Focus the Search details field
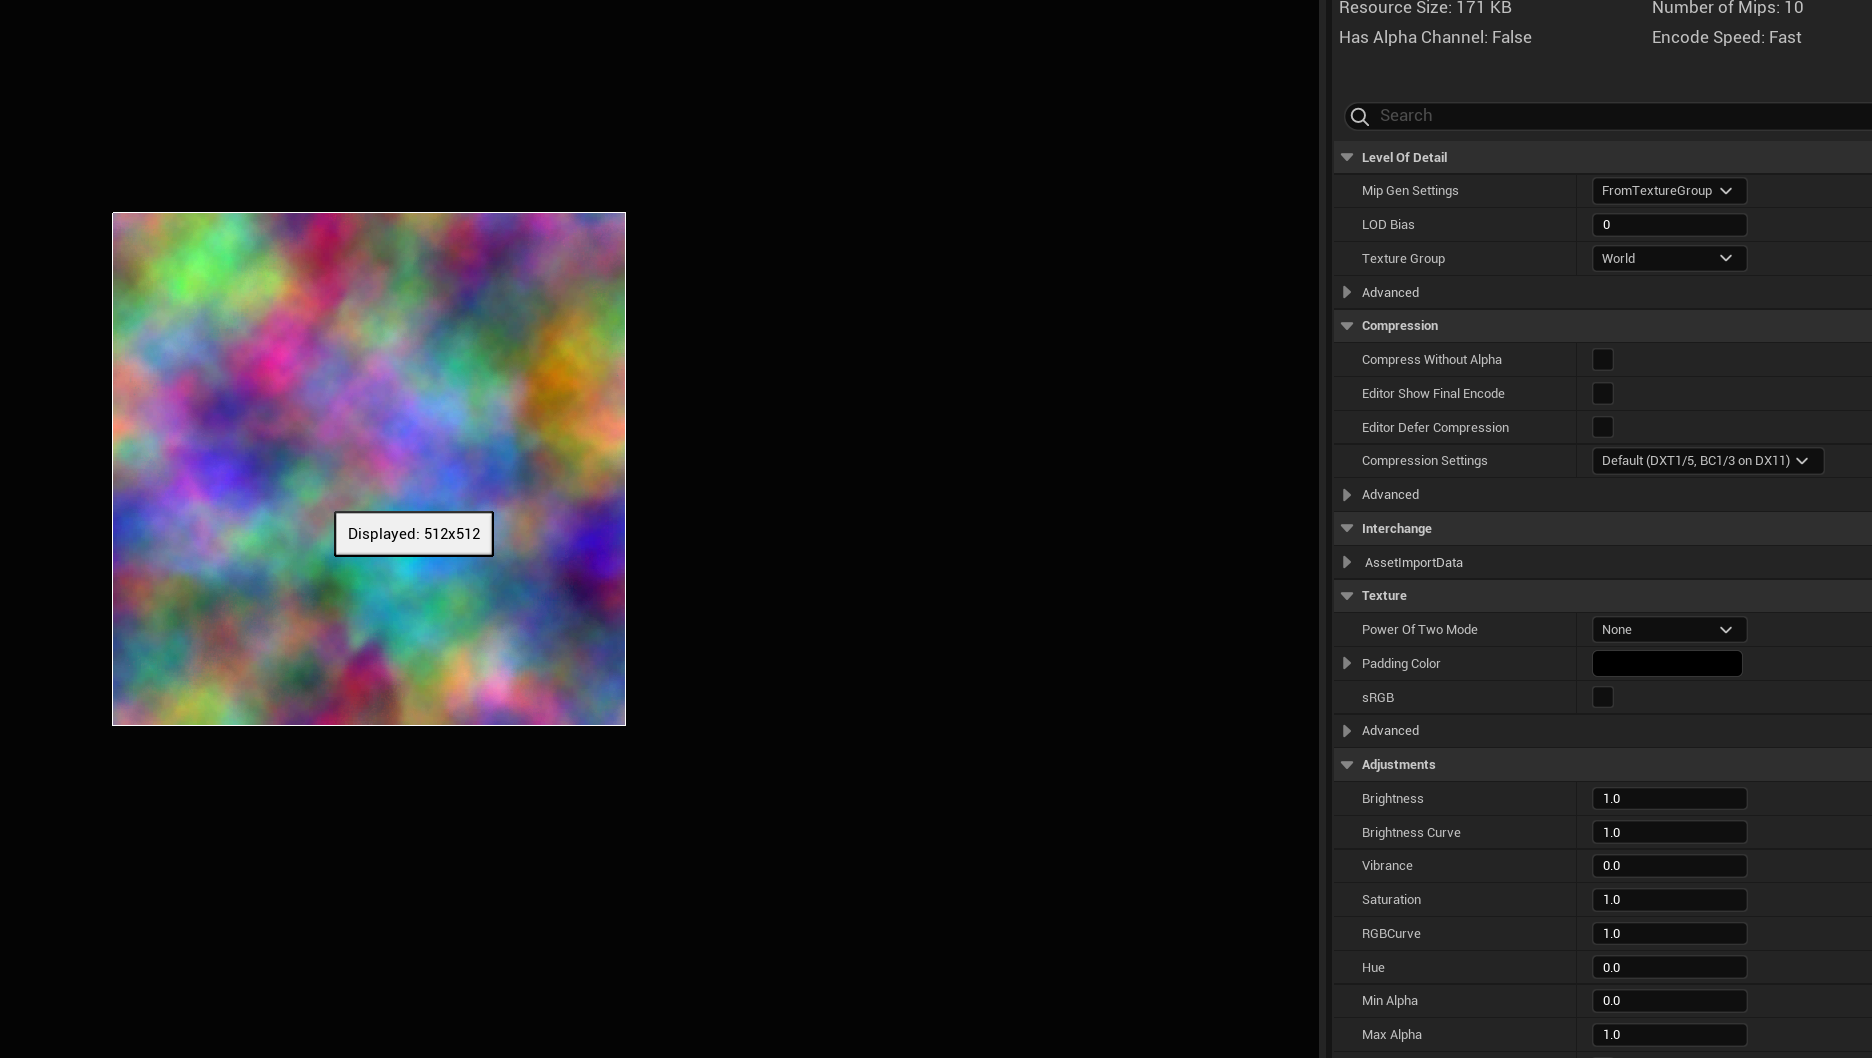 tap(1610, 116)
